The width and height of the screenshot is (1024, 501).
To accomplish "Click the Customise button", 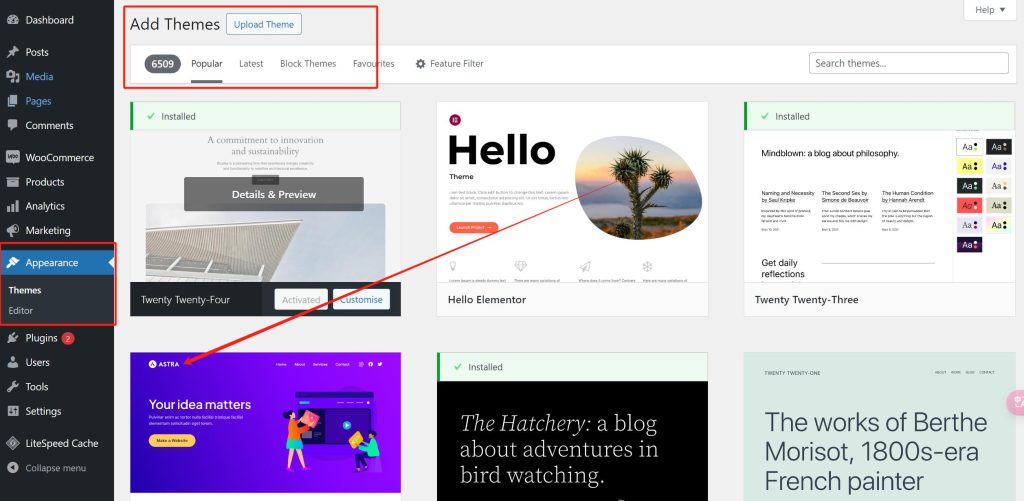I will pos(361,299).
